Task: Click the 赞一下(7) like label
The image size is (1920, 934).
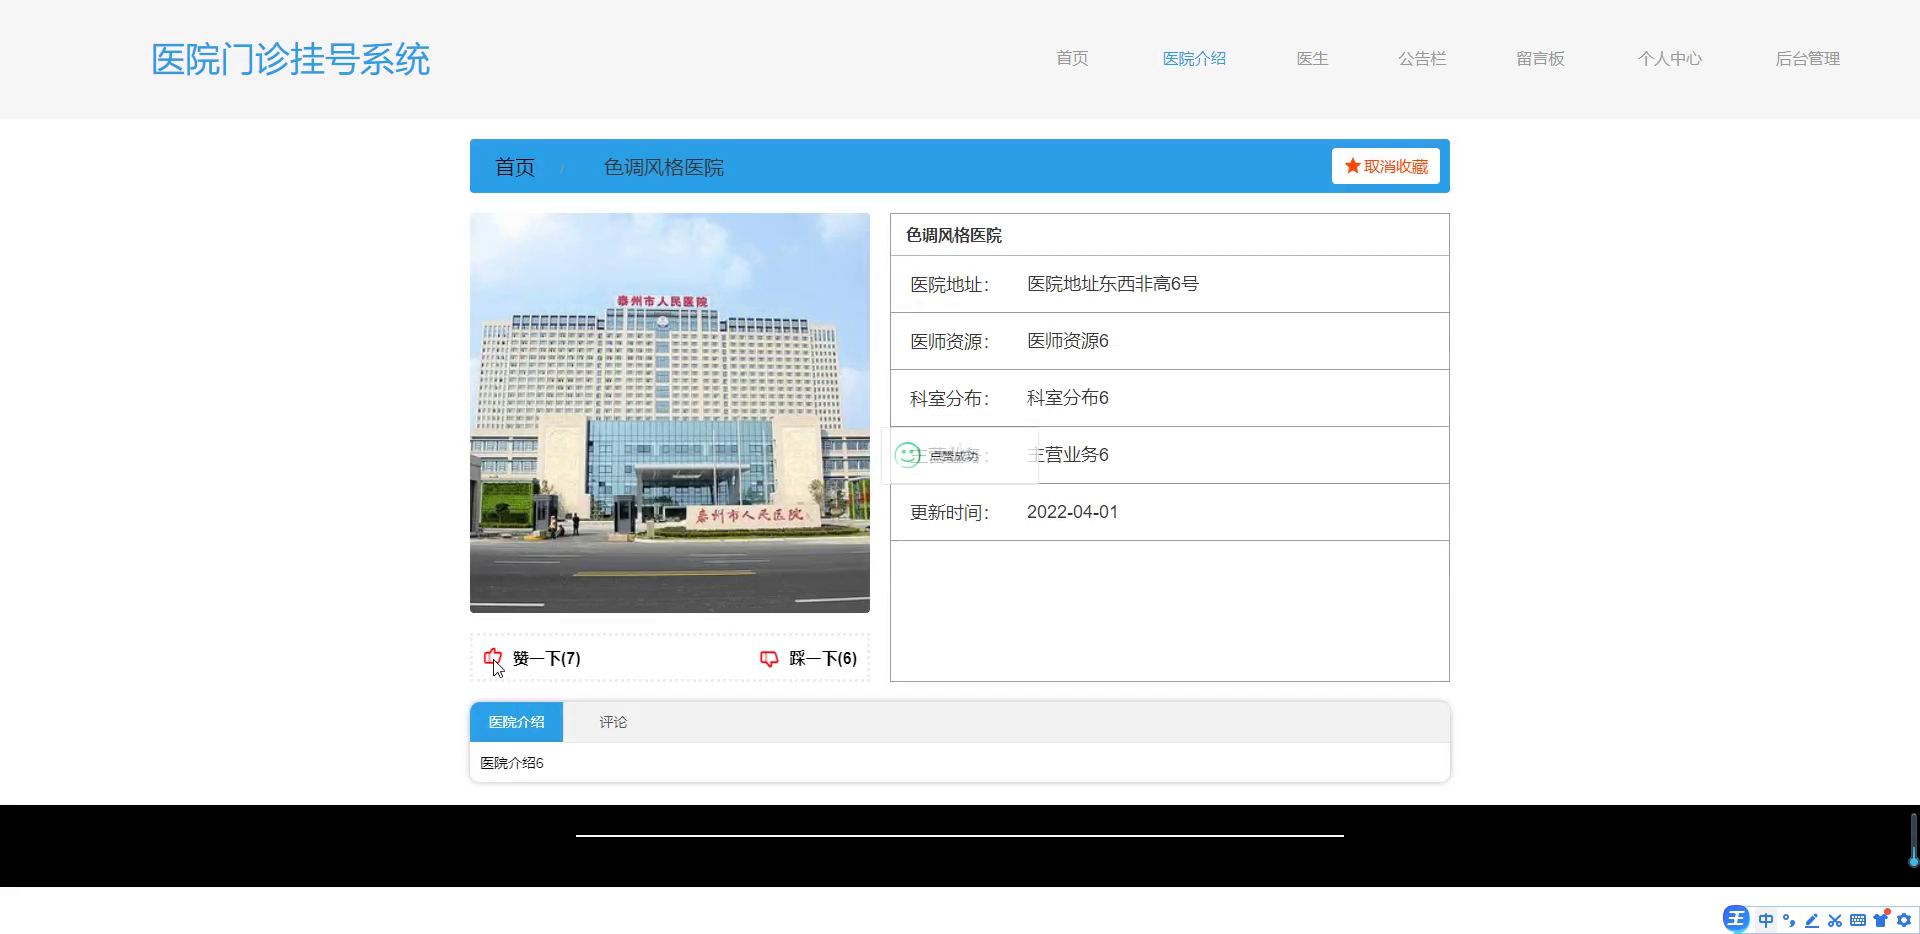Action: tap(546, 658)
